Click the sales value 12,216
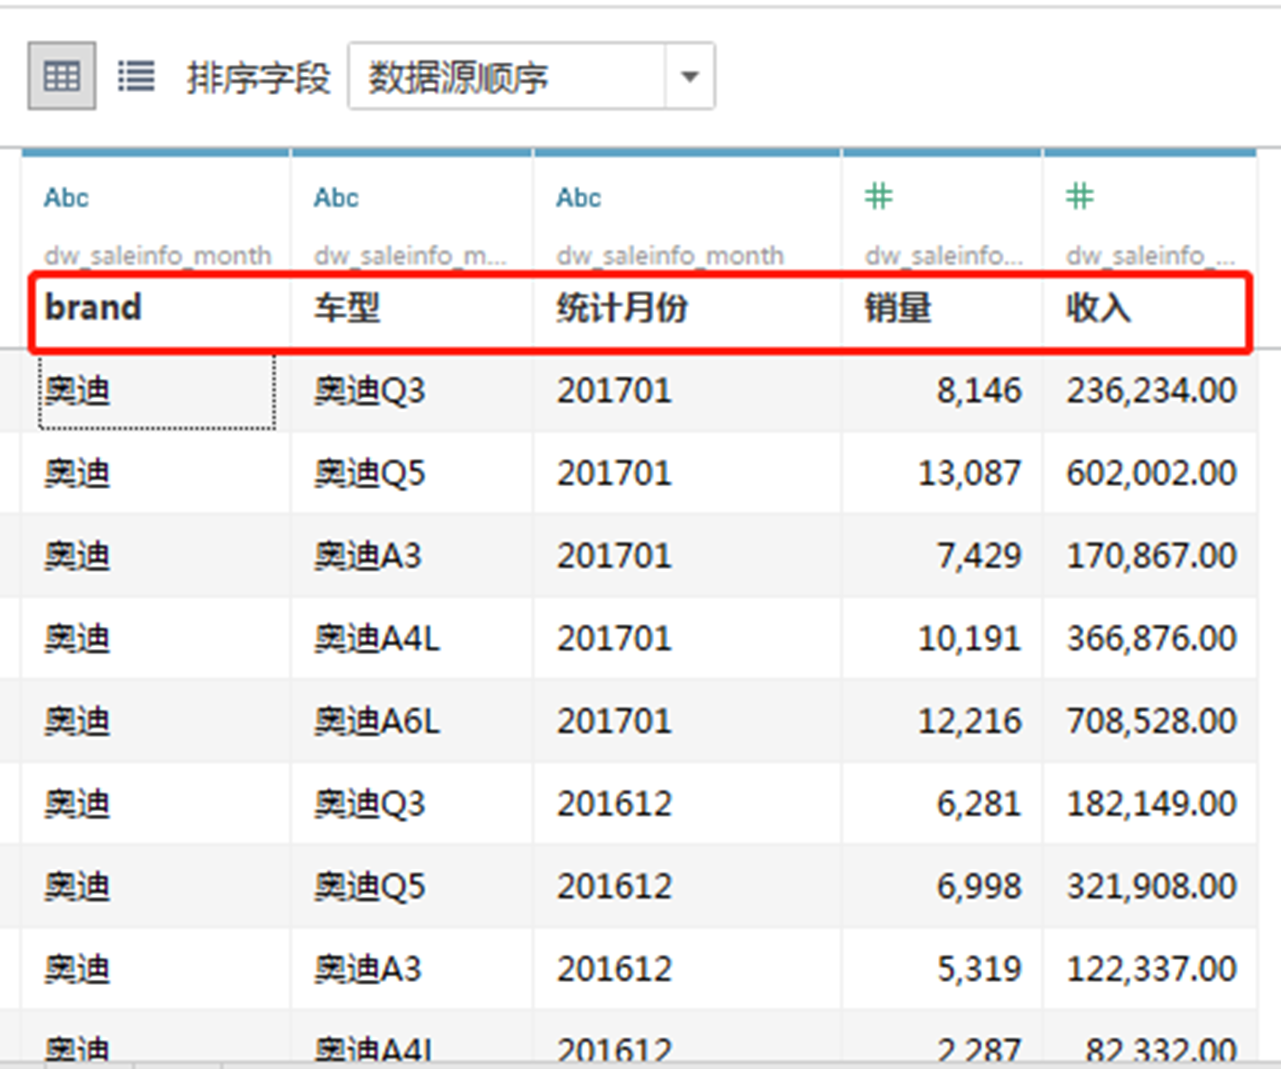1281x1069 pixels. (x=970, y=721)
